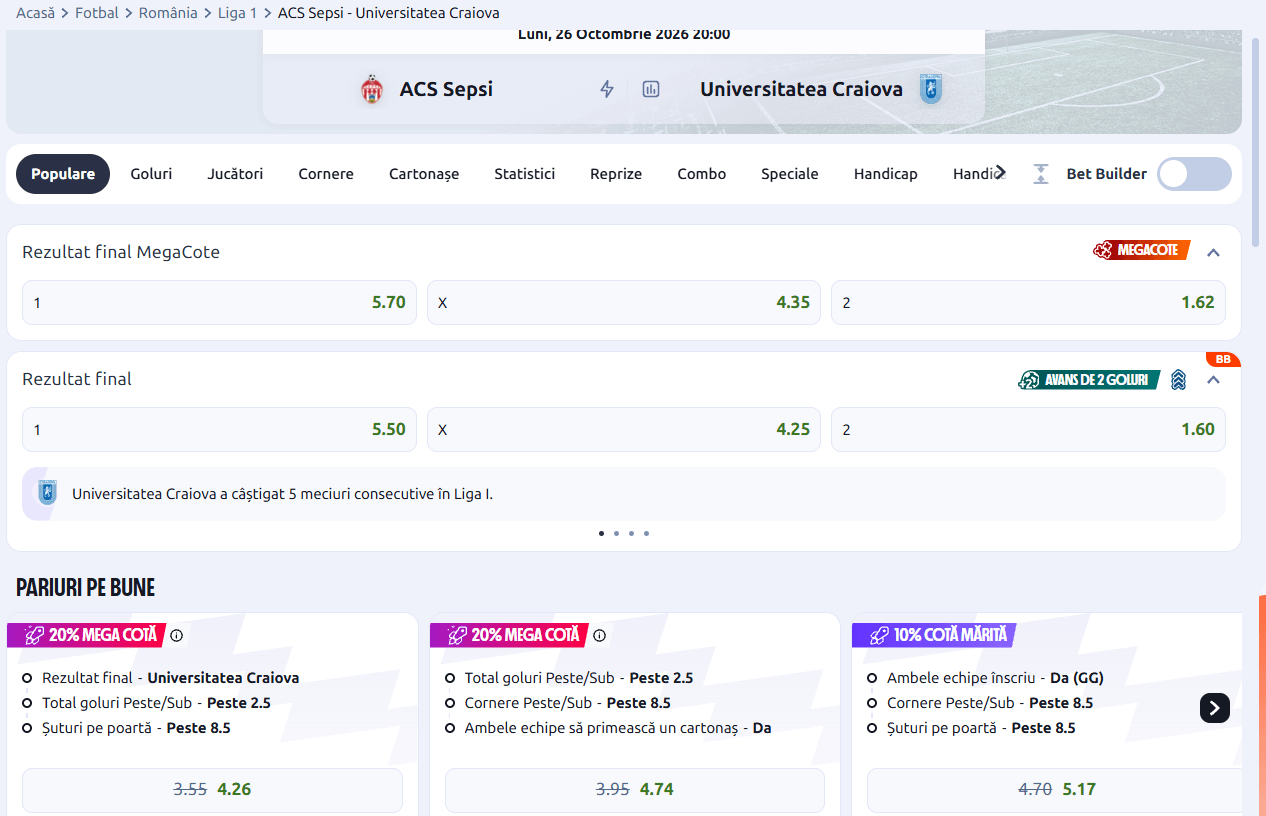Go to Liga 1 breadcrumb link
This screenshot has width=1266, height=816.
tap(237, 13)
